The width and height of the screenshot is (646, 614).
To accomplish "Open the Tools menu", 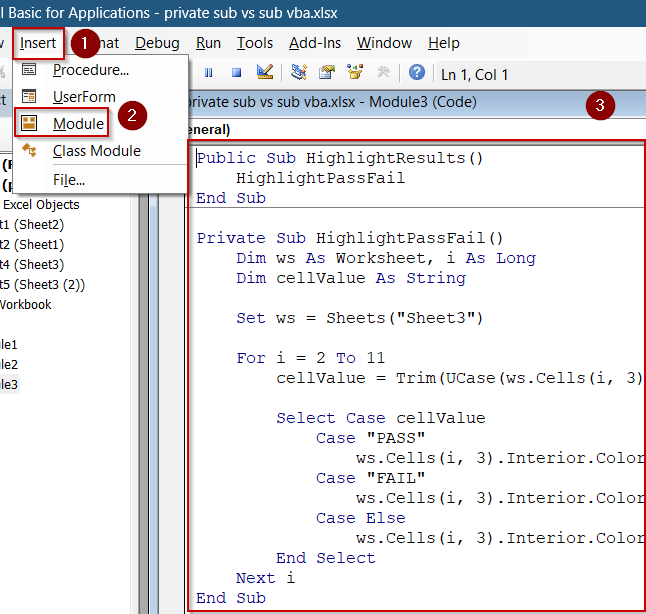I will [255, 43].
